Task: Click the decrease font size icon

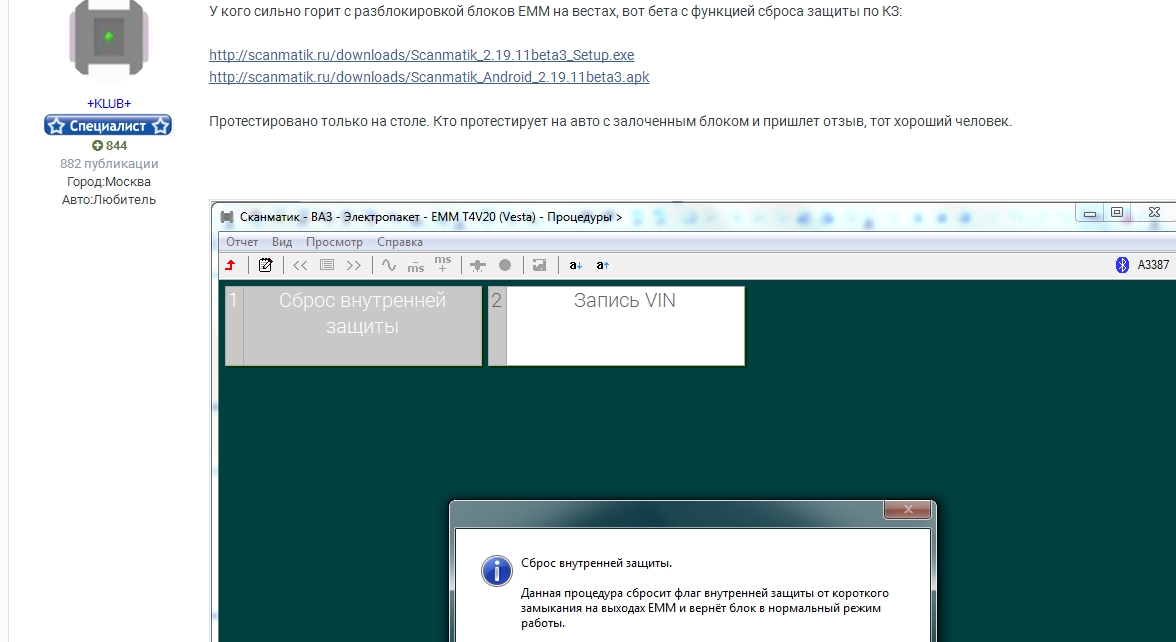Action: coord(575,265)
